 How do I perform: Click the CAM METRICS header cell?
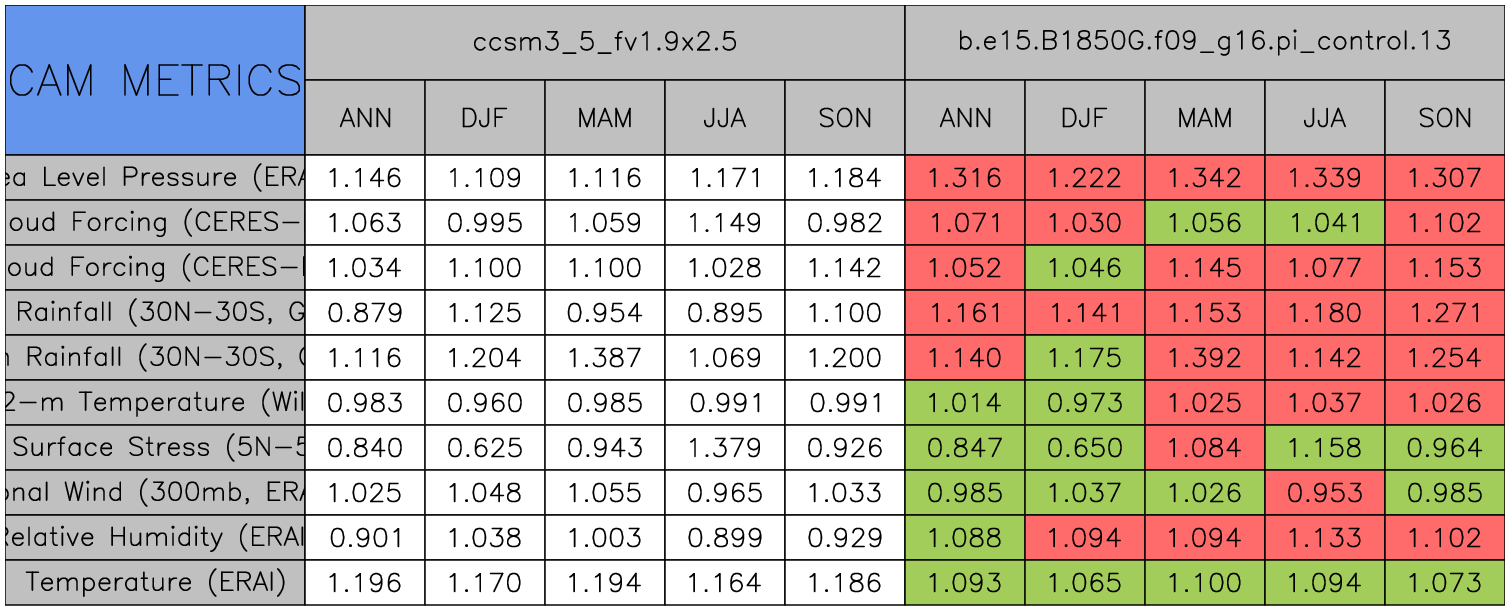[154, 80]
